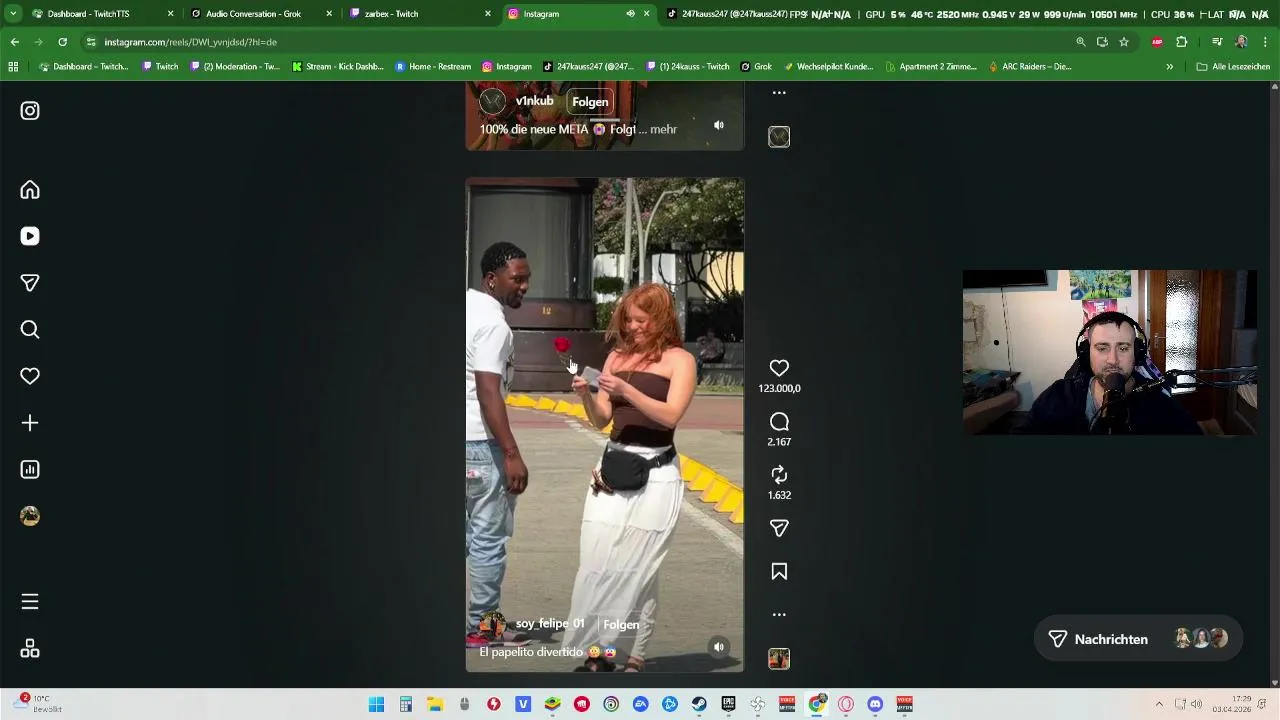Open Chrome tab search dropdown
1280x720 pixels.
13,14
